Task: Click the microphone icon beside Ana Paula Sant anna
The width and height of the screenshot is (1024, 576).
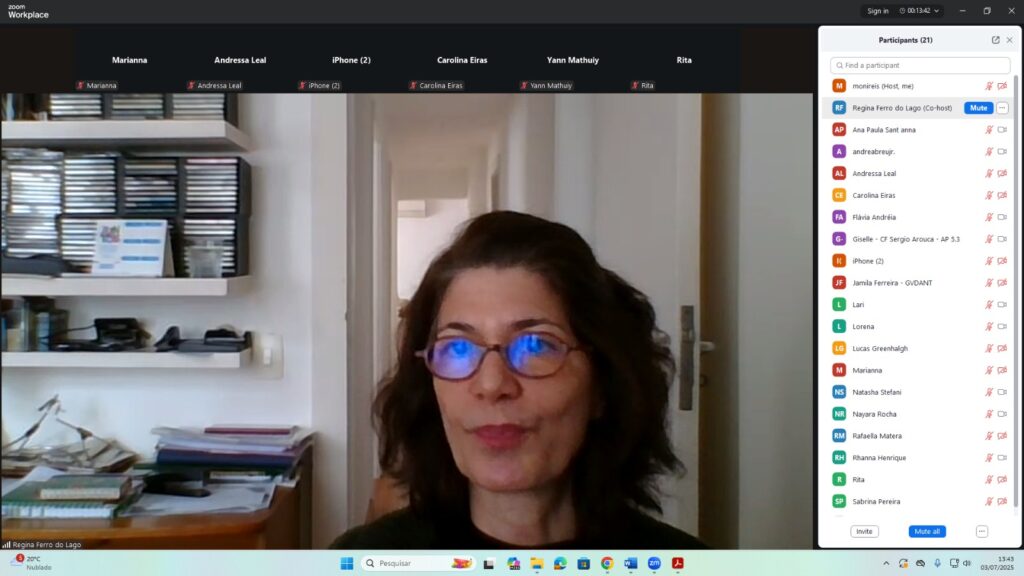Action: [989, 130]
